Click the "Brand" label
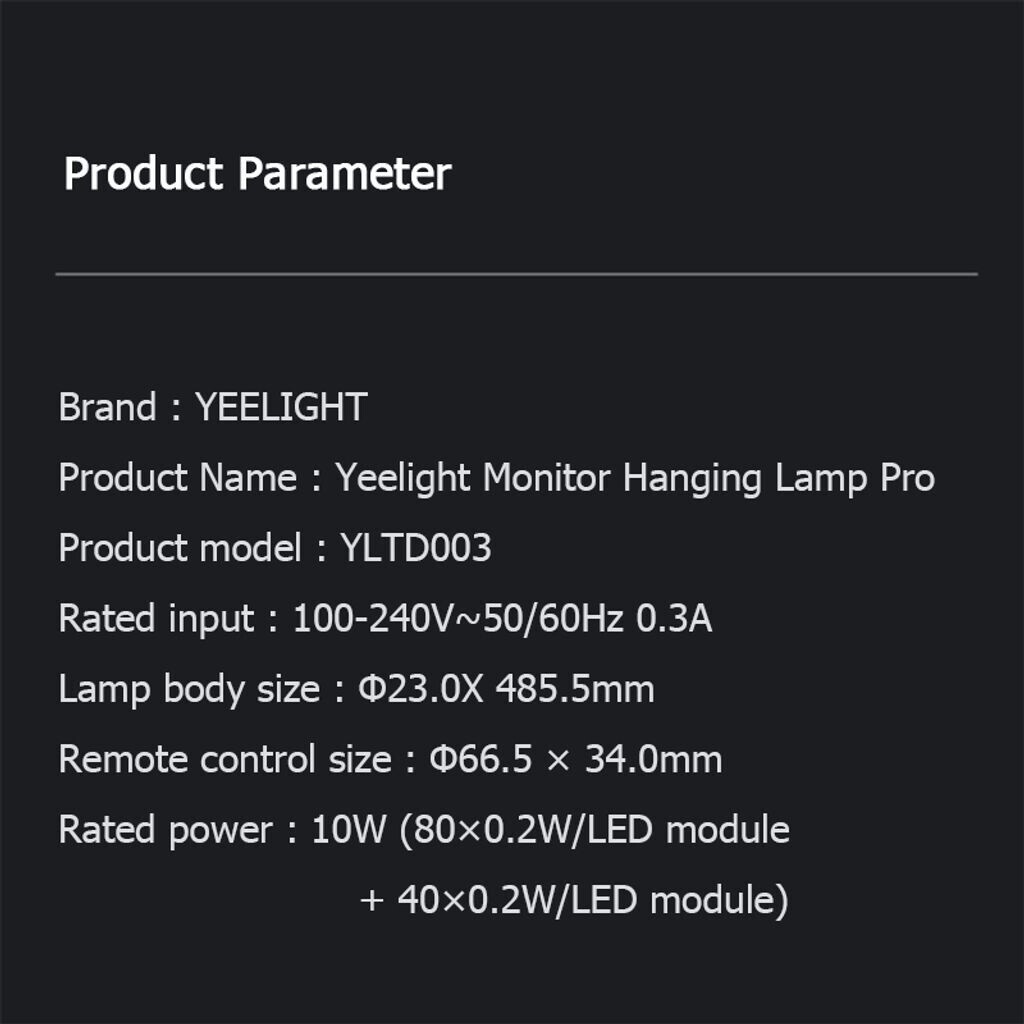The width and height of the screenshot is (1024, 1024). tap(107, 408)
